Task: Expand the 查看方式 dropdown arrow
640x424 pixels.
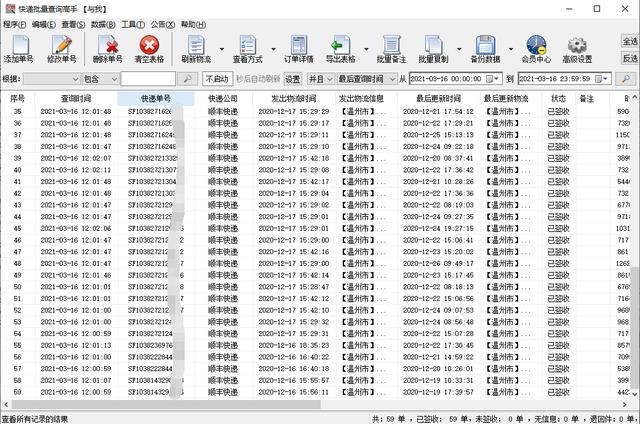Action: point(273,49)
